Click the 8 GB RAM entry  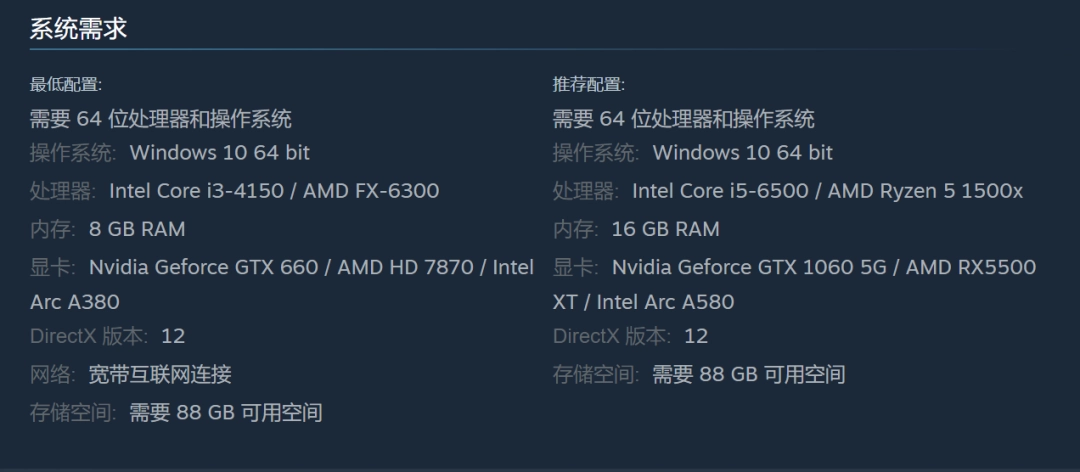click(x=137, y=229)
